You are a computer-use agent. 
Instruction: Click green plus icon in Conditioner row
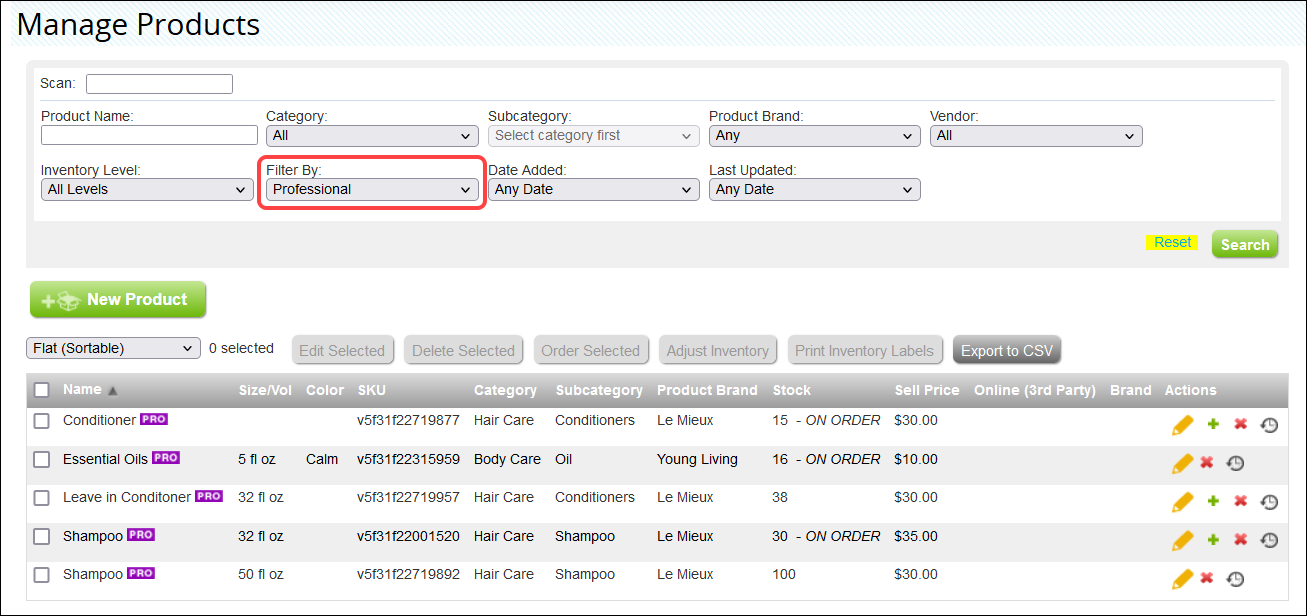point(1213,424)
